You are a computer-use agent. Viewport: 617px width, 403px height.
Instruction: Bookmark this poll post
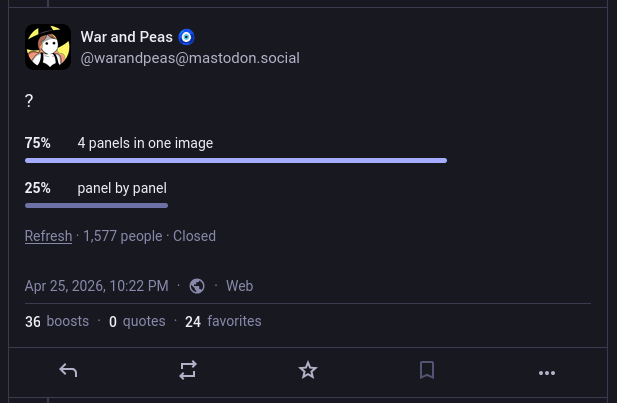[x=427, y=371]
